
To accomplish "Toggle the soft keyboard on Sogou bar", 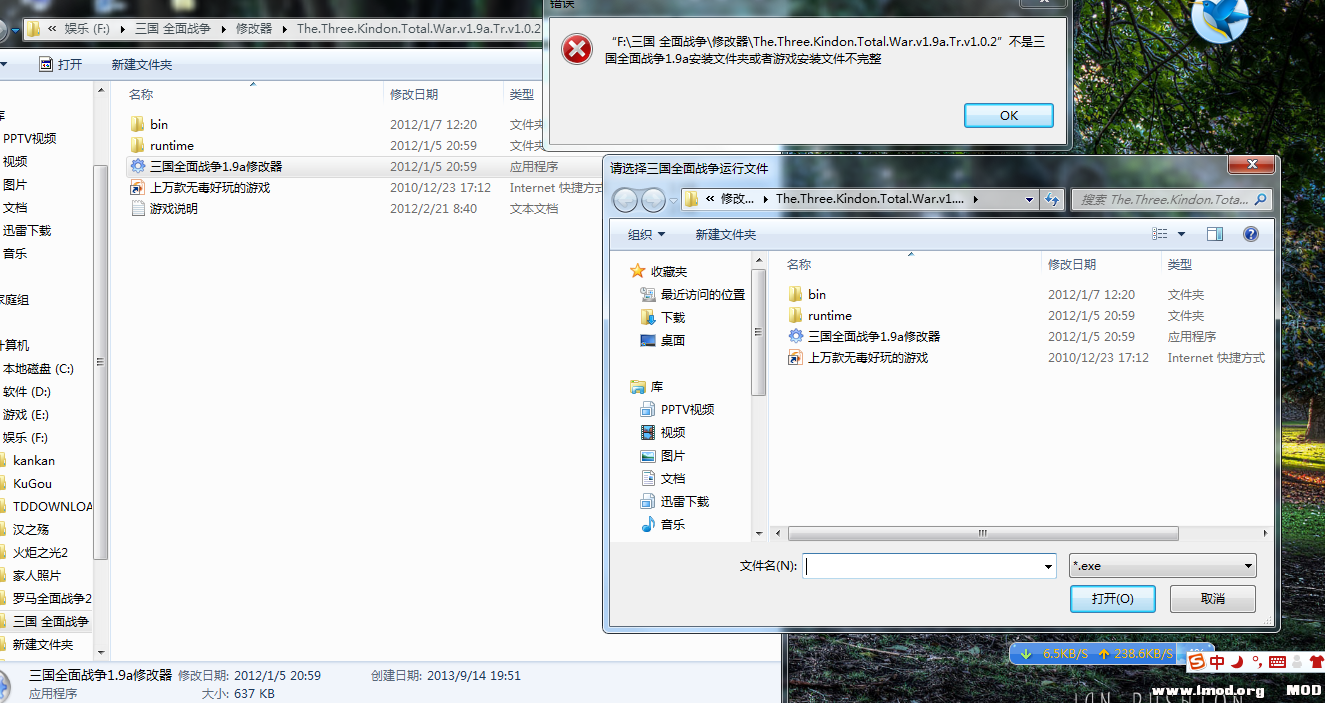I will (x=1277, y=662).
